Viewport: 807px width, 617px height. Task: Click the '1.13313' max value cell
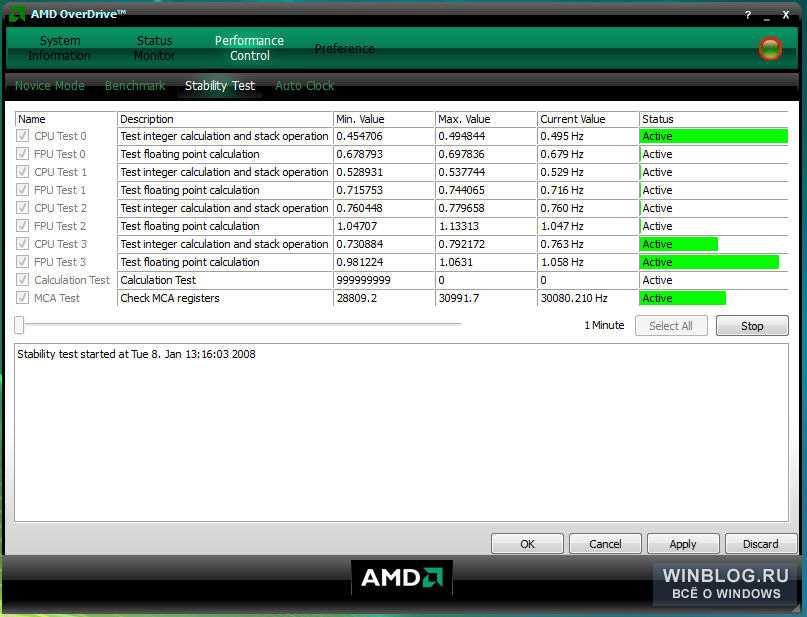pos(486,226)
